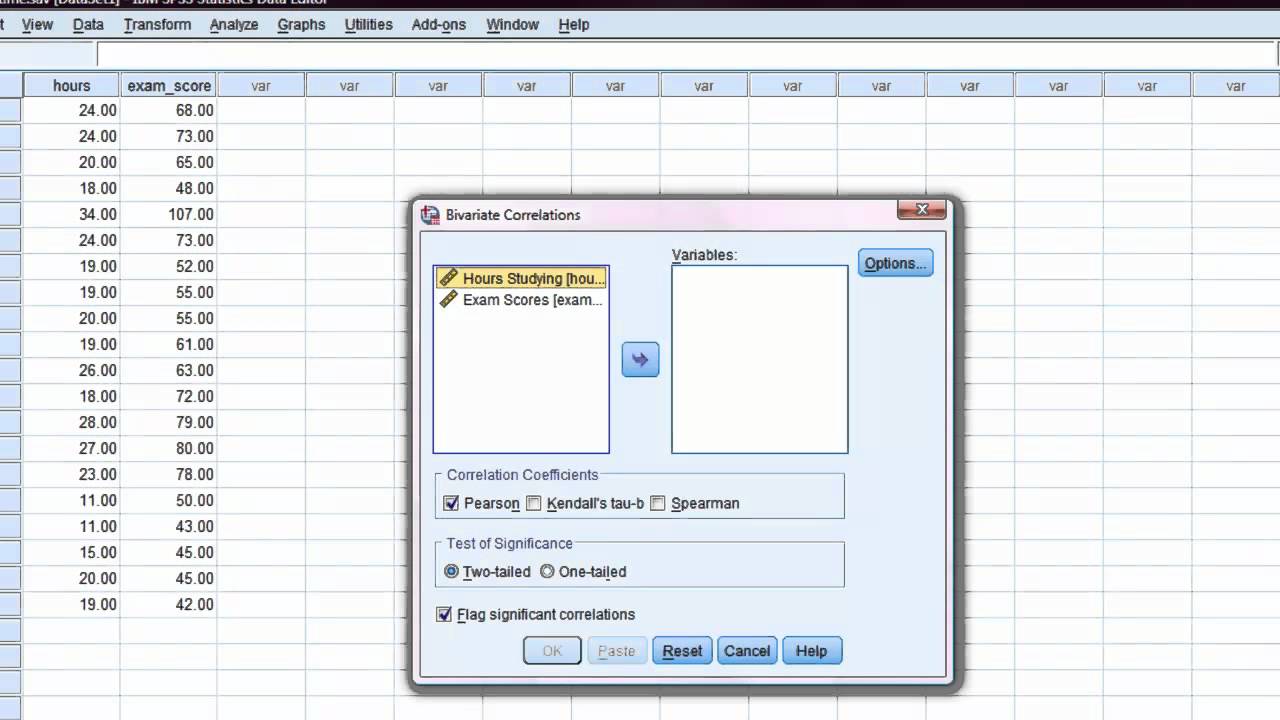The width and height of the screenshot is (1280, 720).
Task: Open the Data menu
Action: [x=88, y=24]
